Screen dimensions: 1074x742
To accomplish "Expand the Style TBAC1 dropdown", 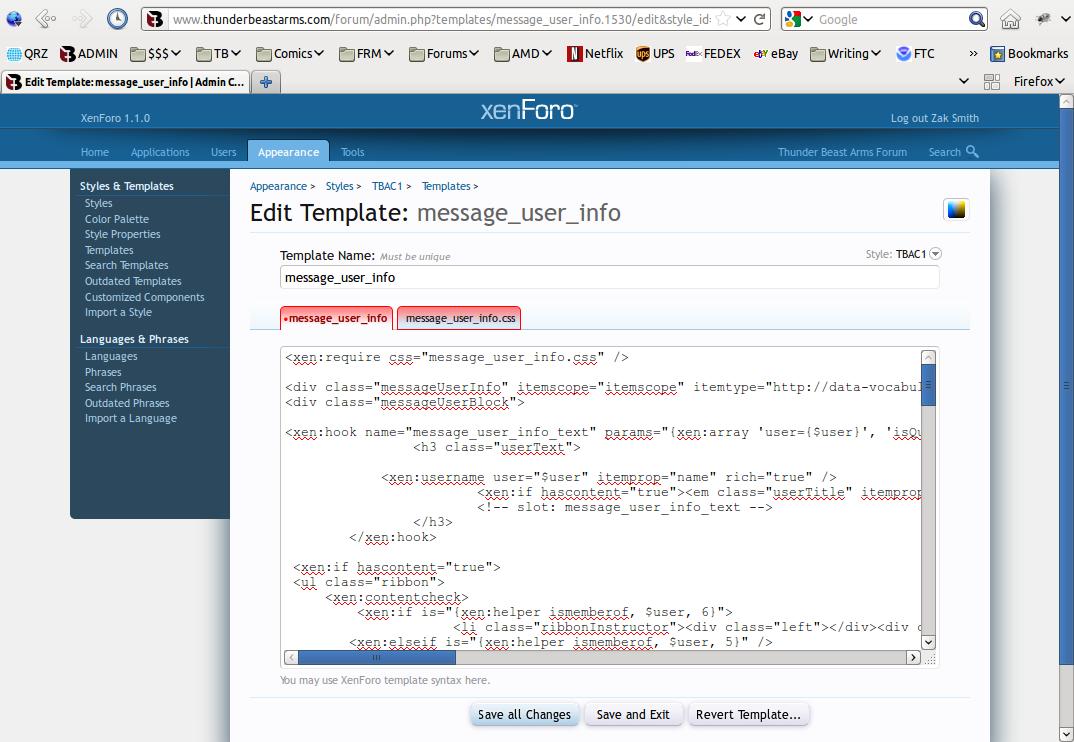I will tap(935, 254).
